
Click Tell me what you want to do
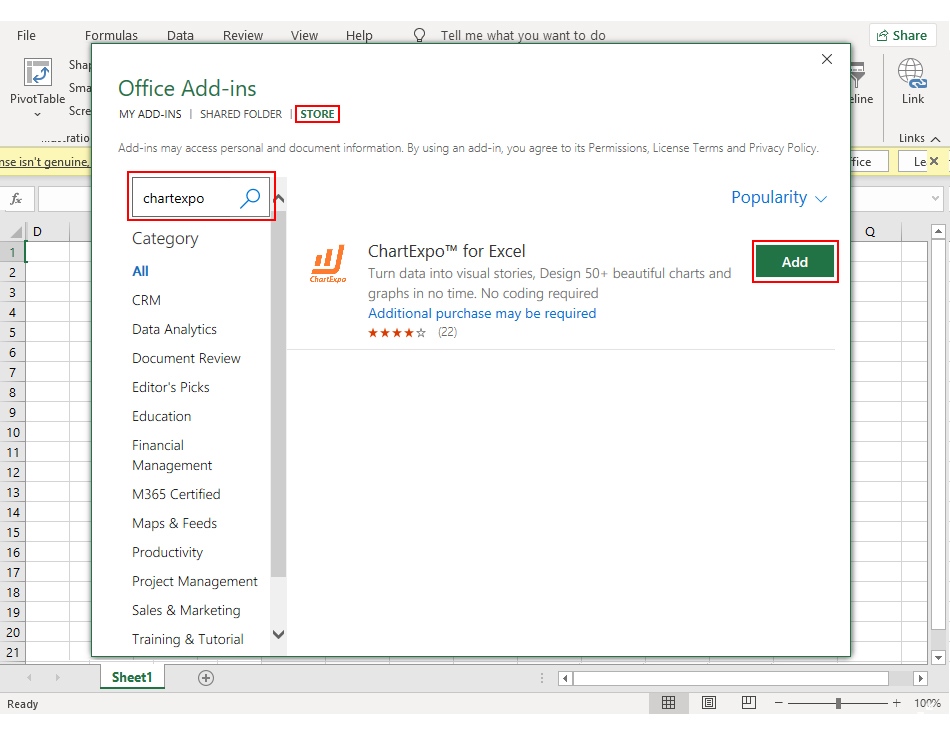click(x=523, y=35)
